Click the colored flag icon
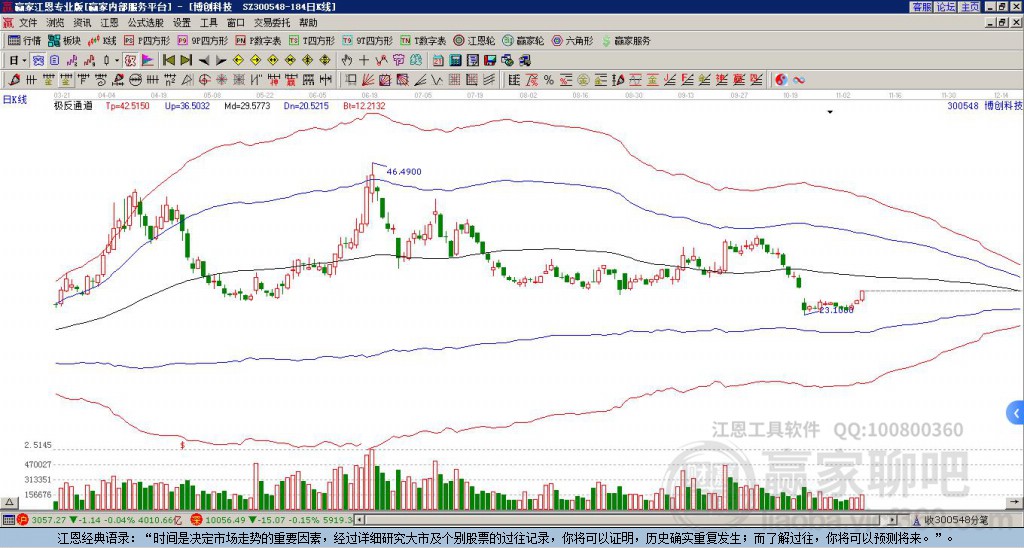Viewport: 1024px width, 548px height. pyautogui.click(x=148, y=61)
